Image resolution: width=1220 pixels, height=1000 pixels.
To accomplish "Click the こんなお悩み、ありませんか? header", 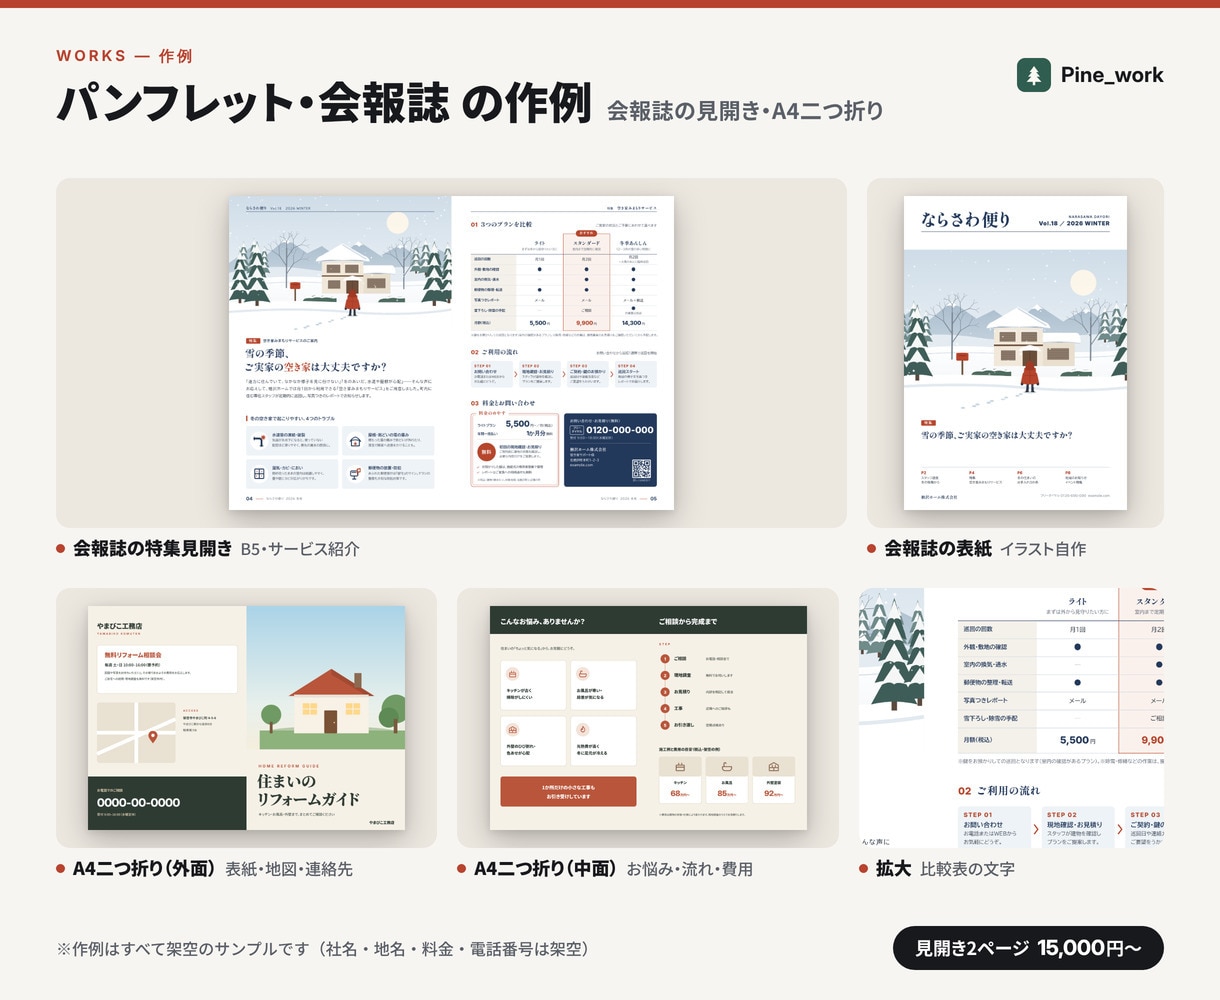I will click(543, 621).
